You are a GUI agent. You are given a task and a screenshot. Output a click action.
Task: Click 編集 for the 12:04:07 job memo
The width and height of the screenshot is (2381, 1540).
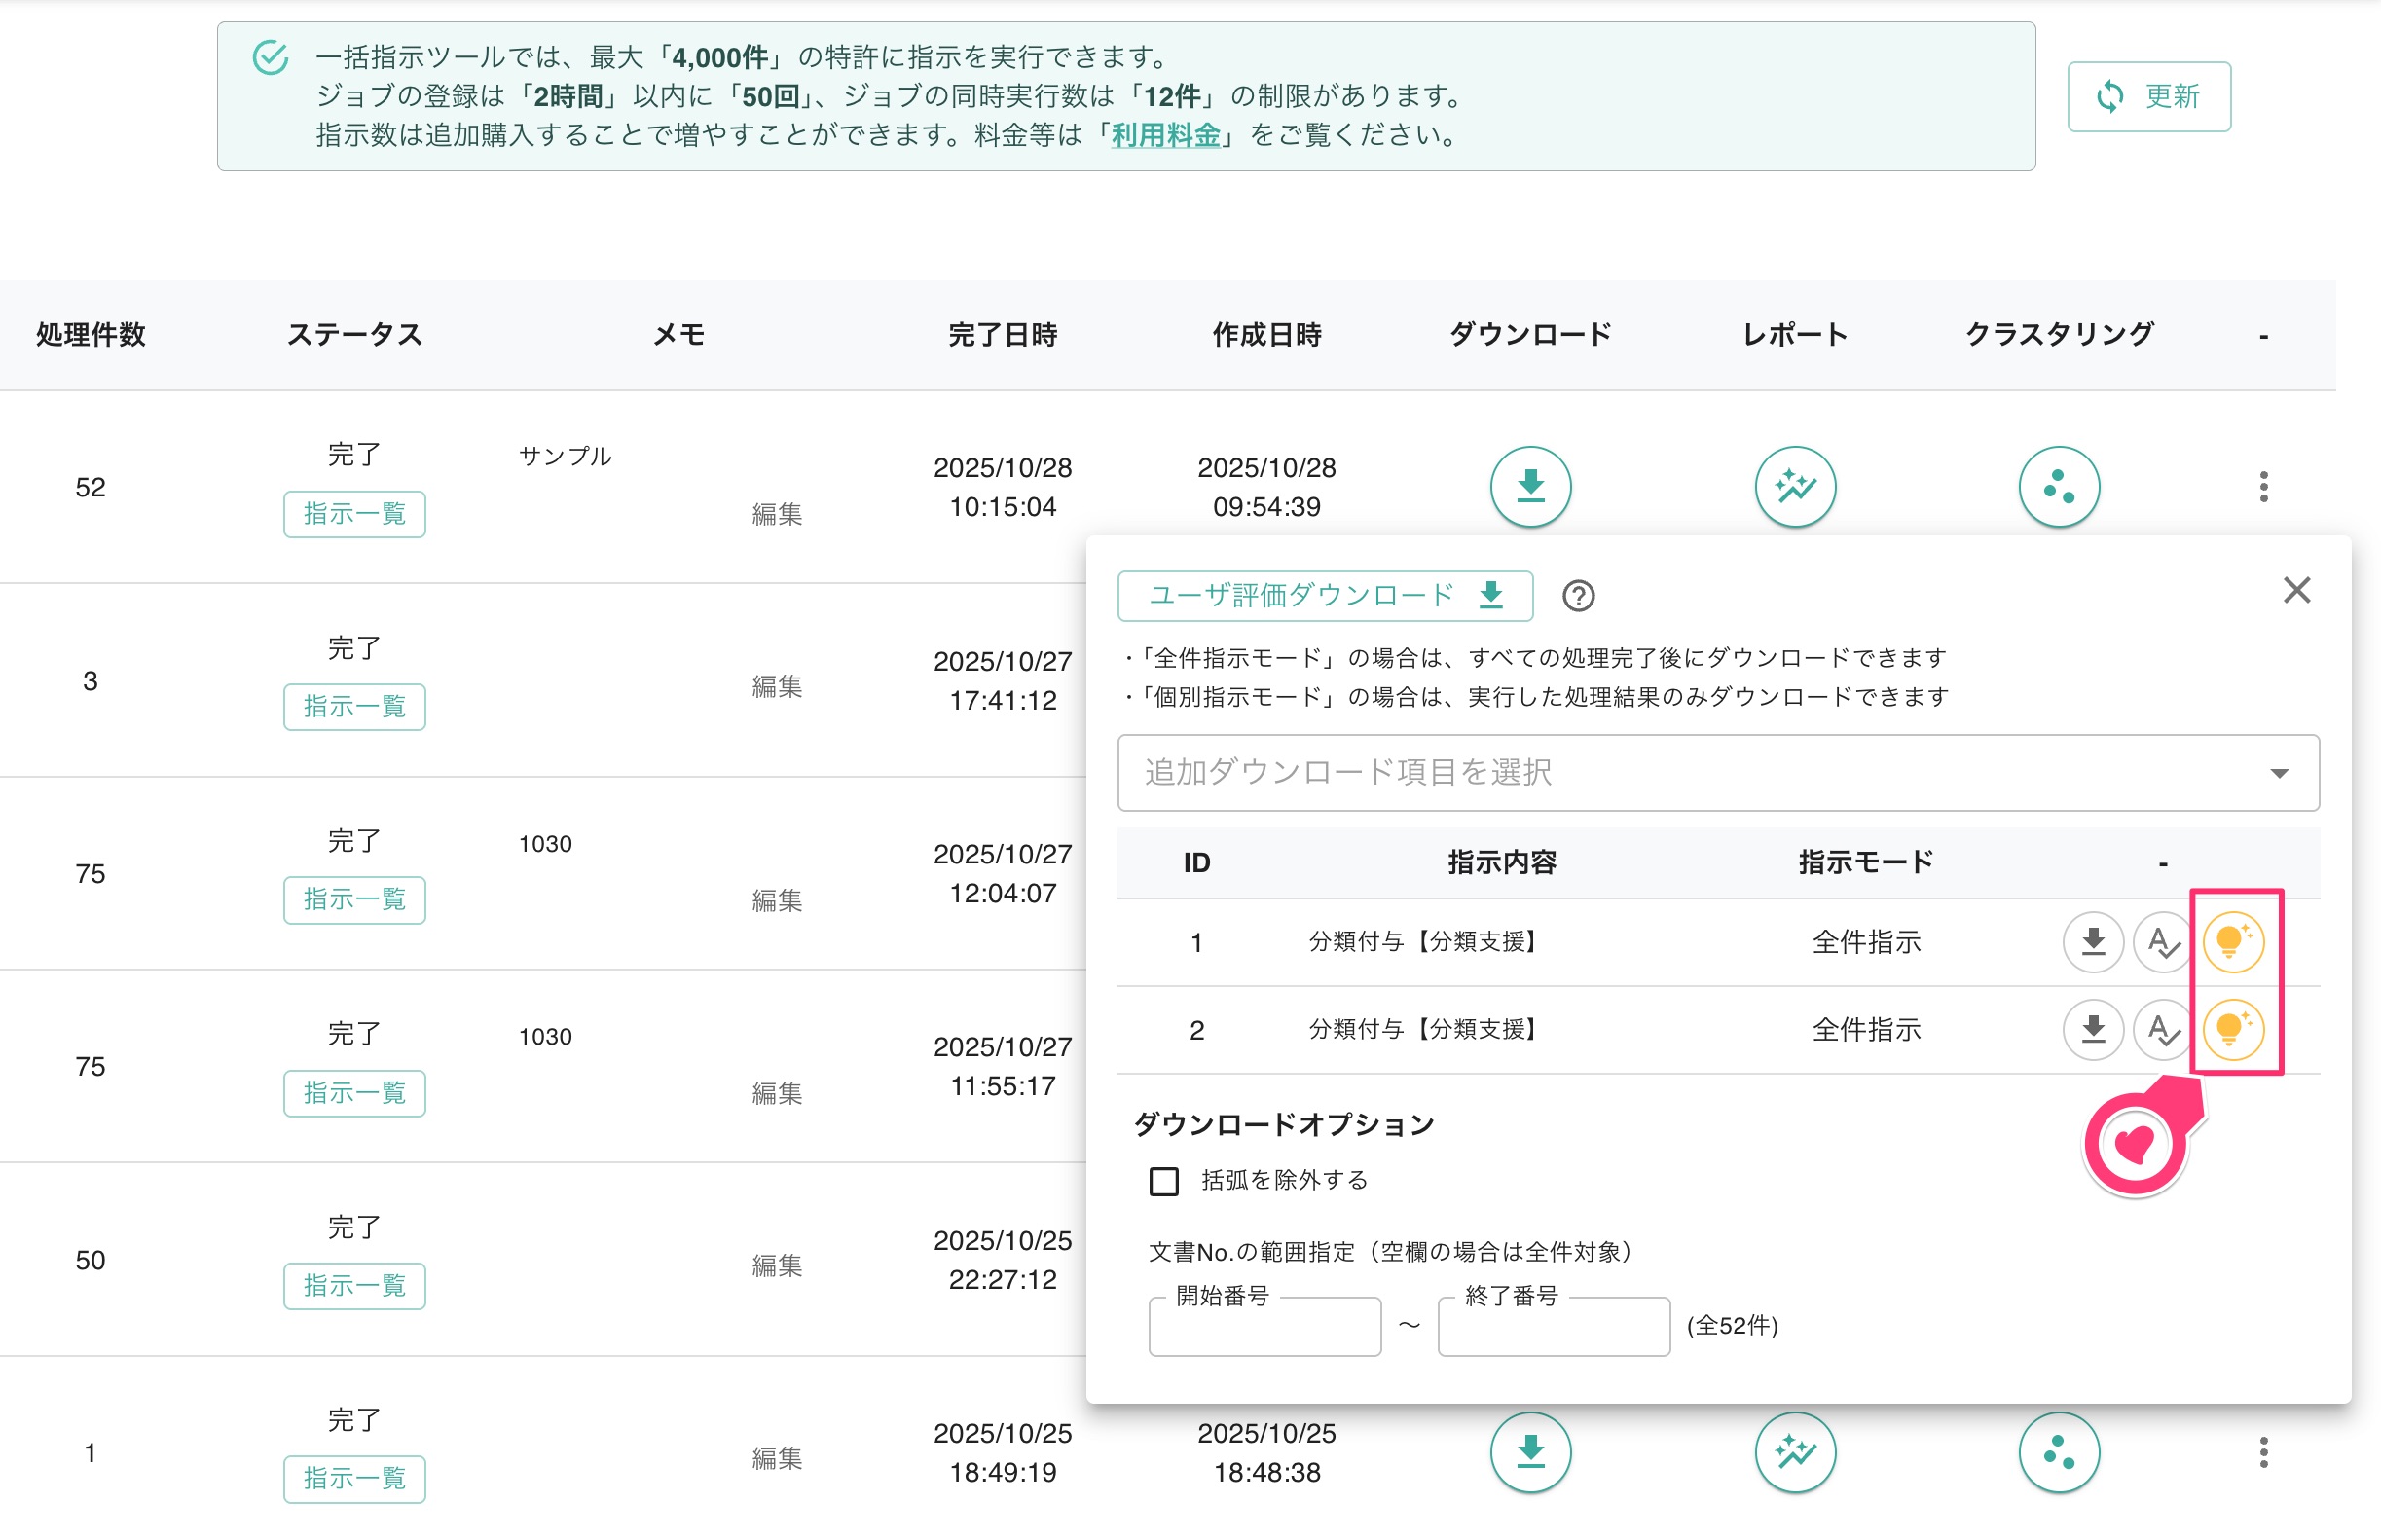pos(777,900)
